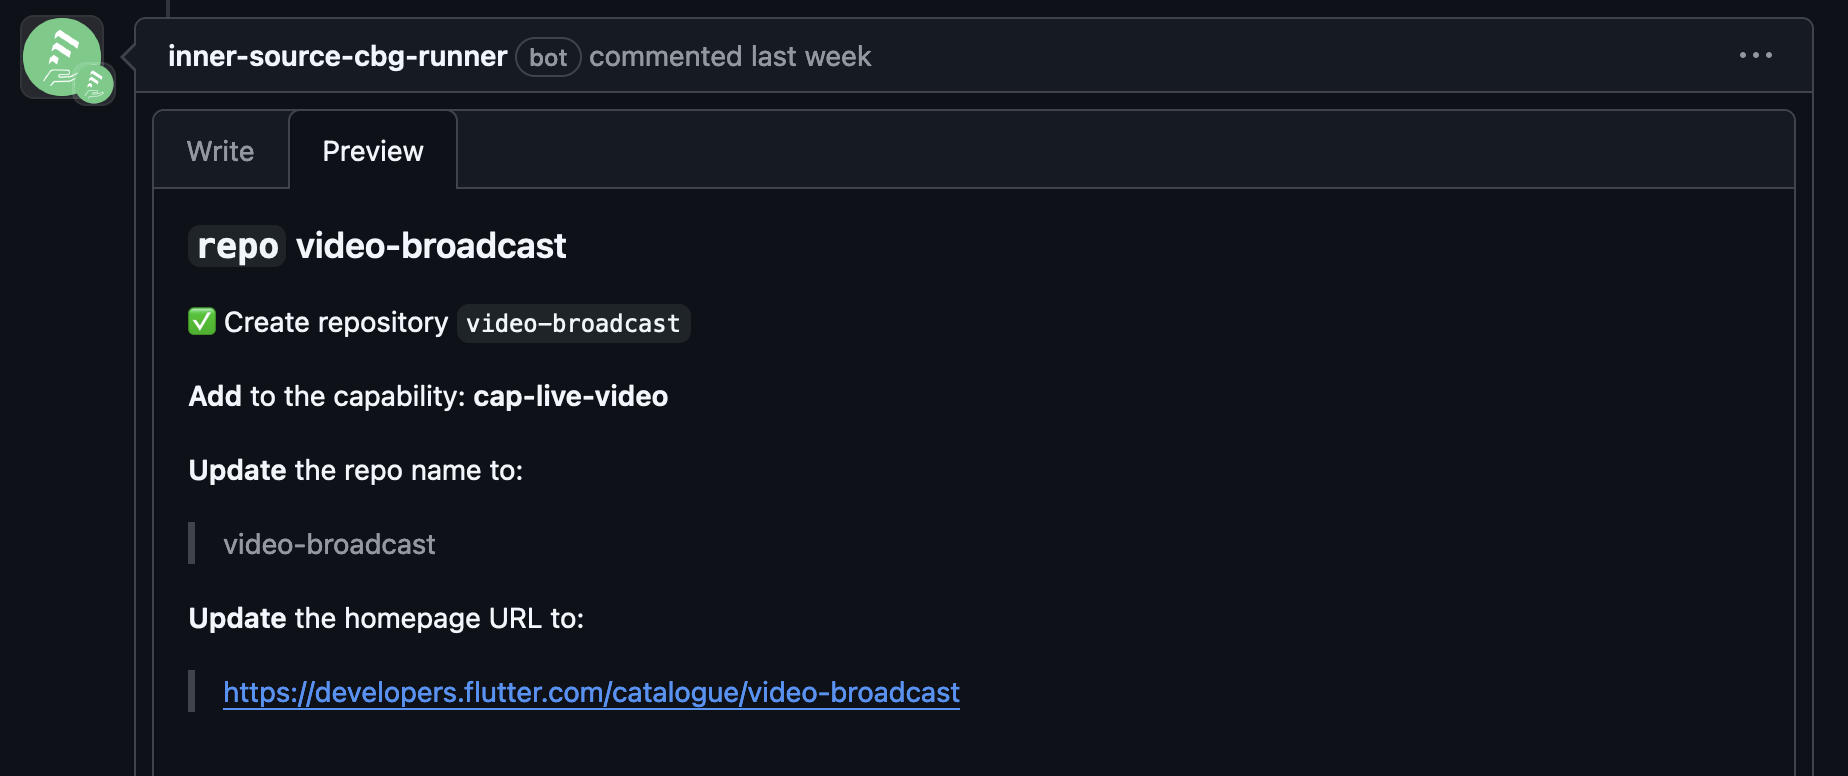
Task: Switch to the Write tab
Action: point(220,151)
